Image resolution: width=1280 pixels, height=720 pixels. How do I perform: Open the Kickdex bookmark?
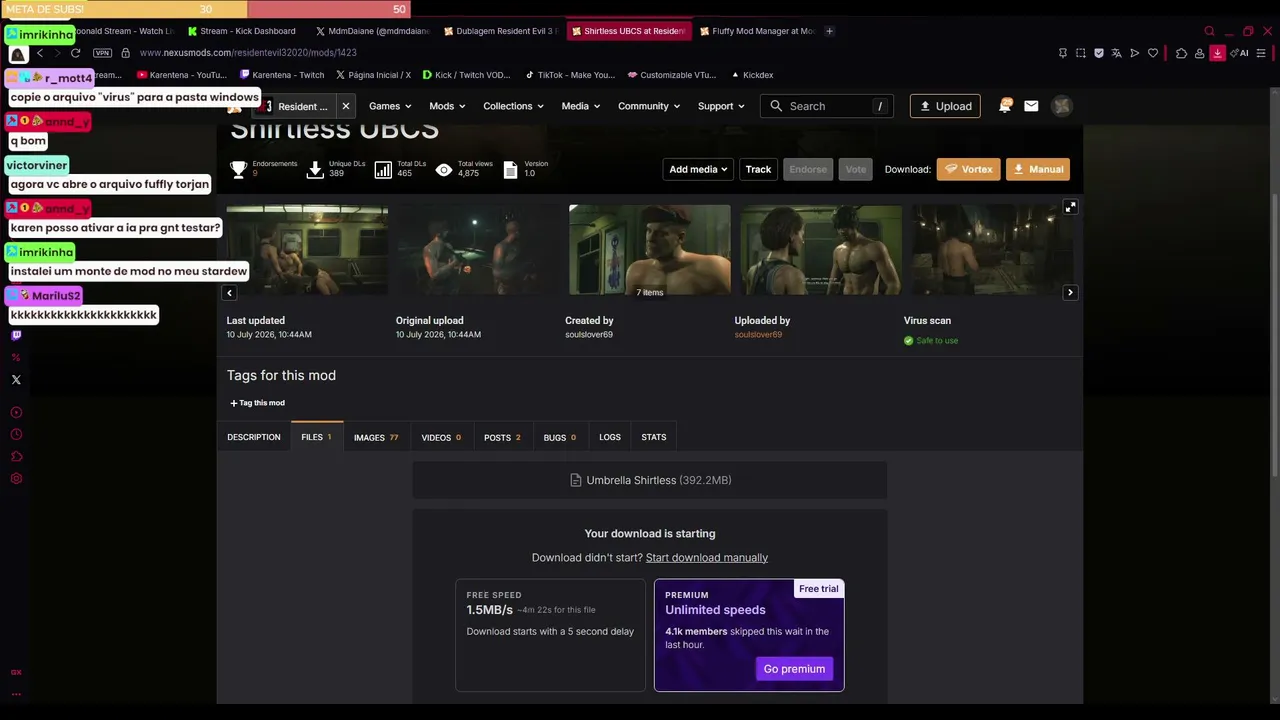(x=752, y=75)
